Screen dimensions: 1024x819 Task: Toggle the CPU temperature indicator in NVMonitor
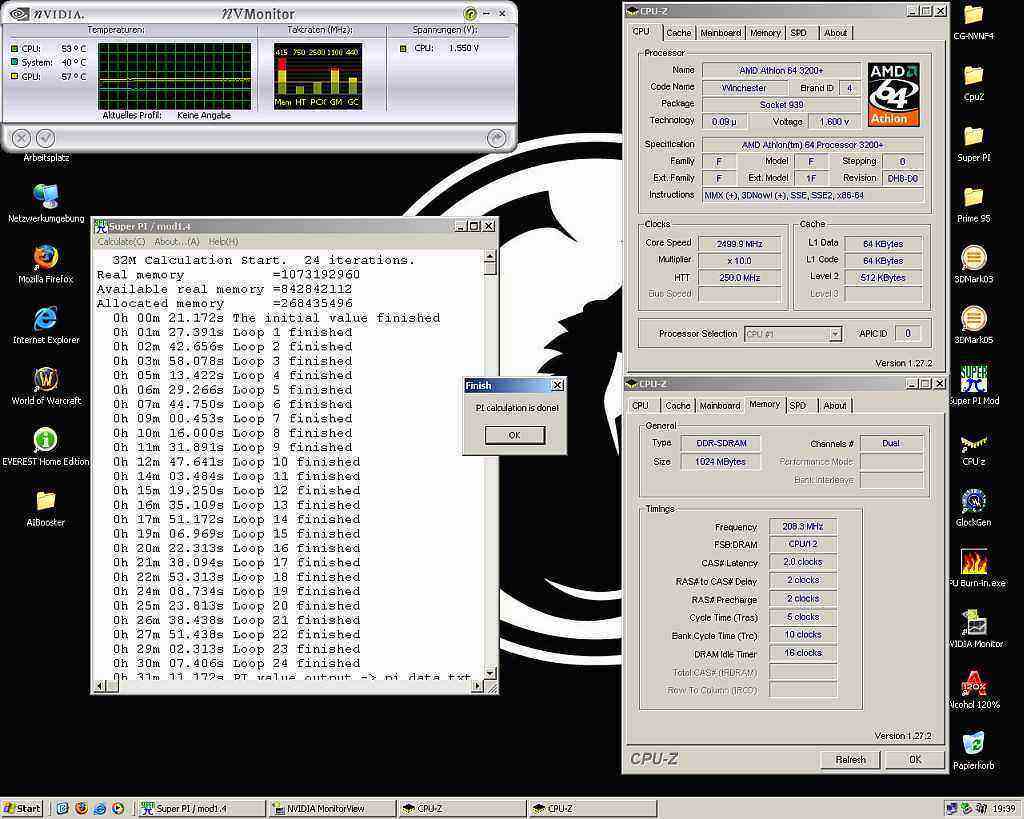[x=14, y=48]
